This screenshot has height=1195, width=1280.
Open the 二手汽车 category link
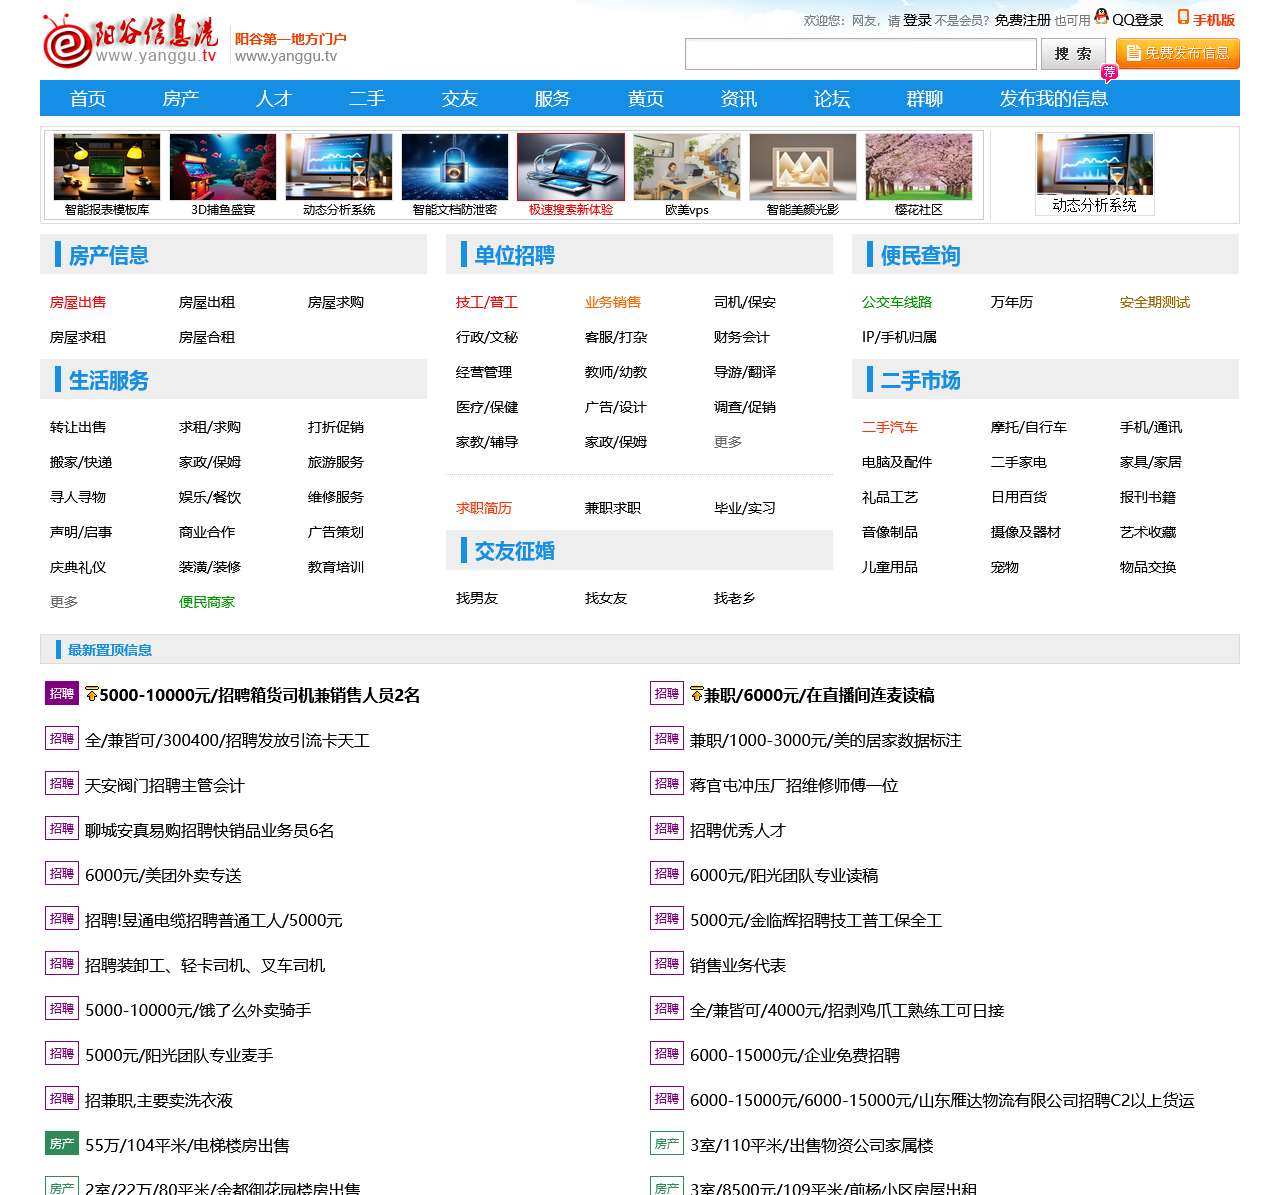point(889,427)
